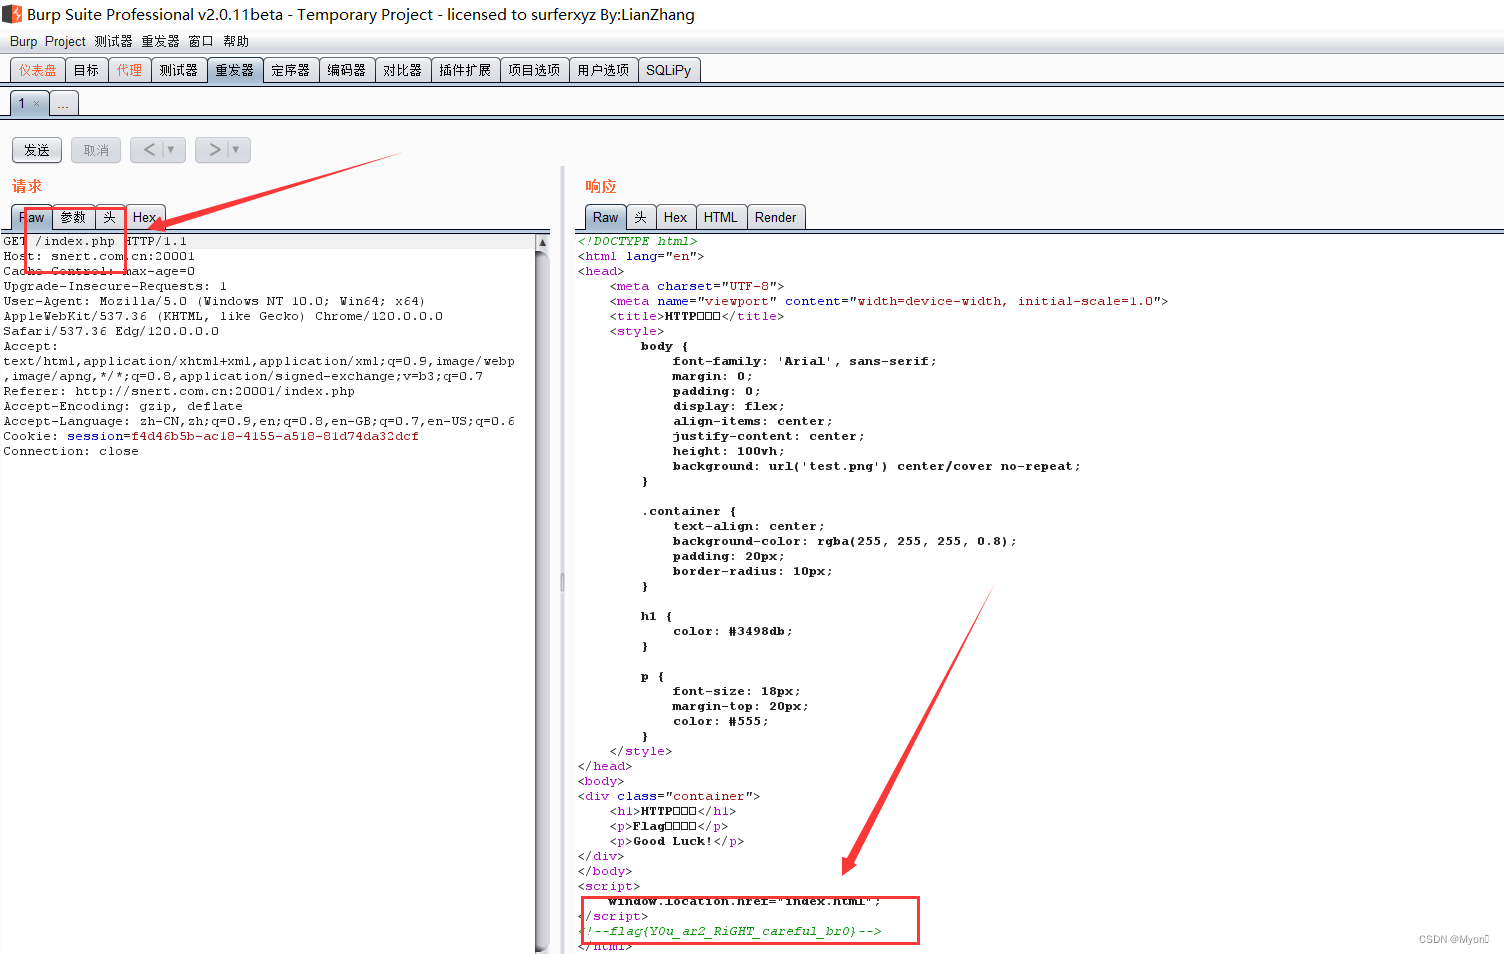Image resolution: width=1504 pixels, height=954 pixels.
Task: Click the Host header line in request
Action: point(99,256)
